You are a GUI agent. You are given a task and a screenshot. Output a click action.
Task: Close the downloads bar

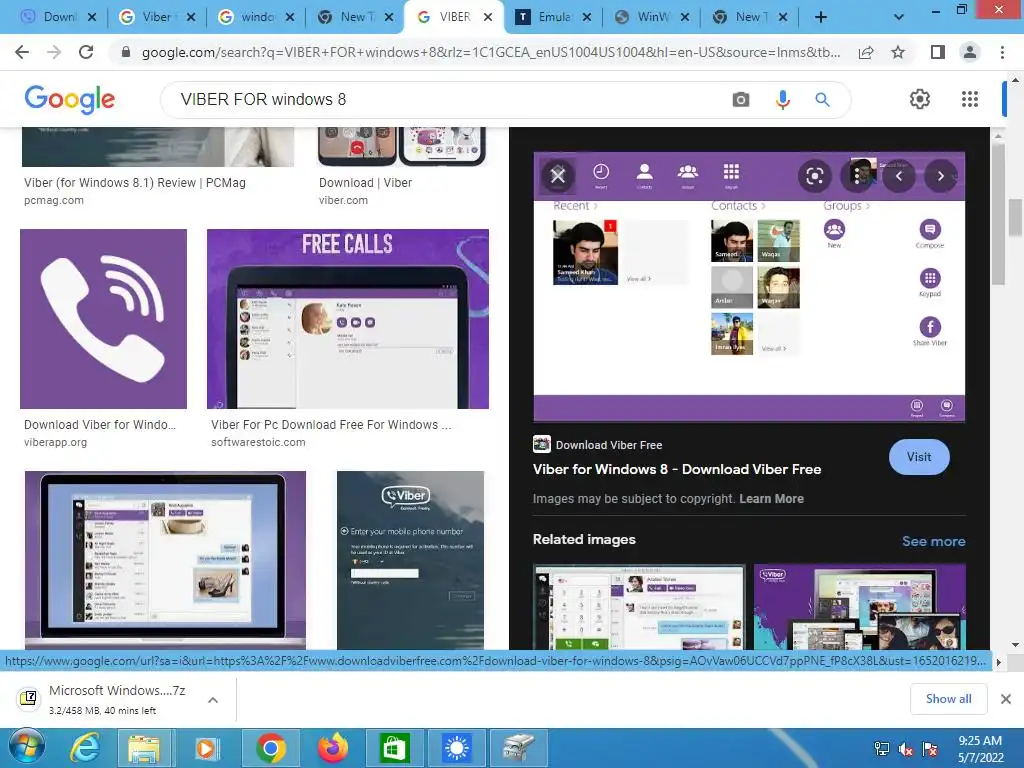tap(1006, 699)
